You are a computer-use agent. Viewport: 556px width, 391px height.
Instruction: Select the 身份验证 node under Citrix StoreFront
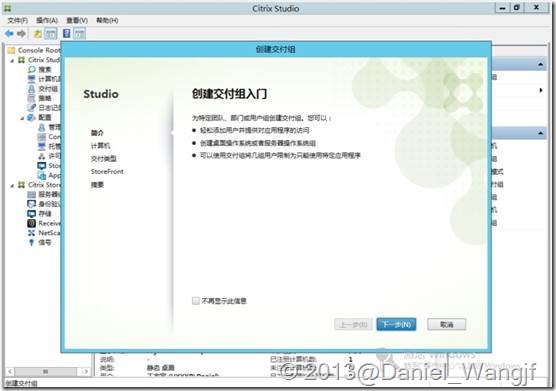[x=44, y=204]
